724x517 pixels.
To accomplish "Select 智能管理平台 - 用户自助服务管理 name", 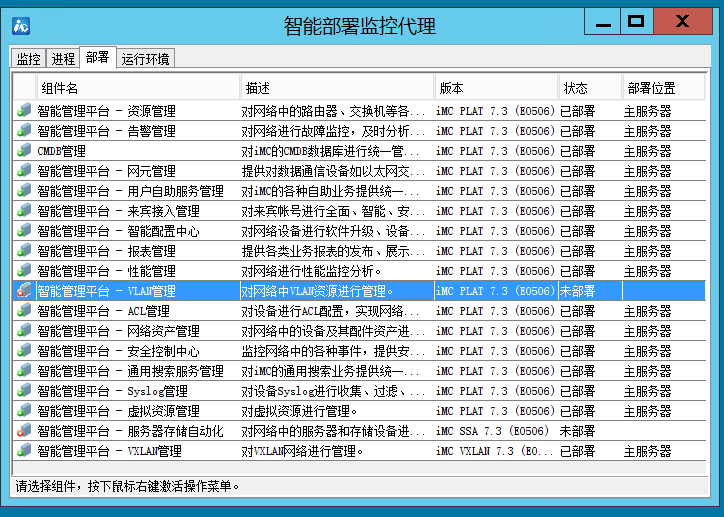I will coord(131,191).
